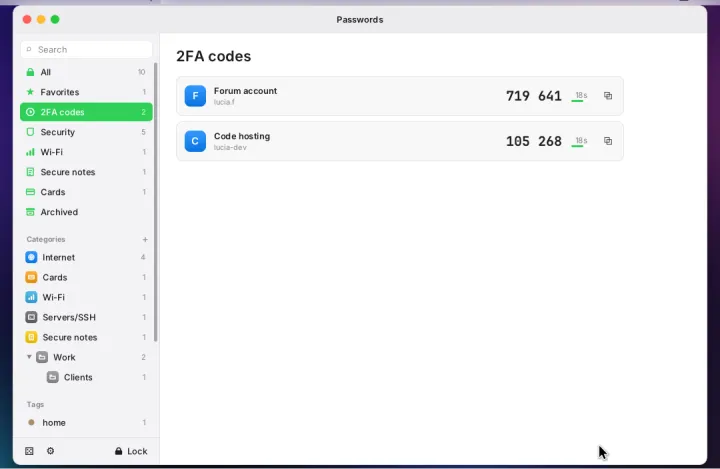Open the green Cards section
Image resolution: width=720 pixels, height=469 pixels.
tap(86, 192)
